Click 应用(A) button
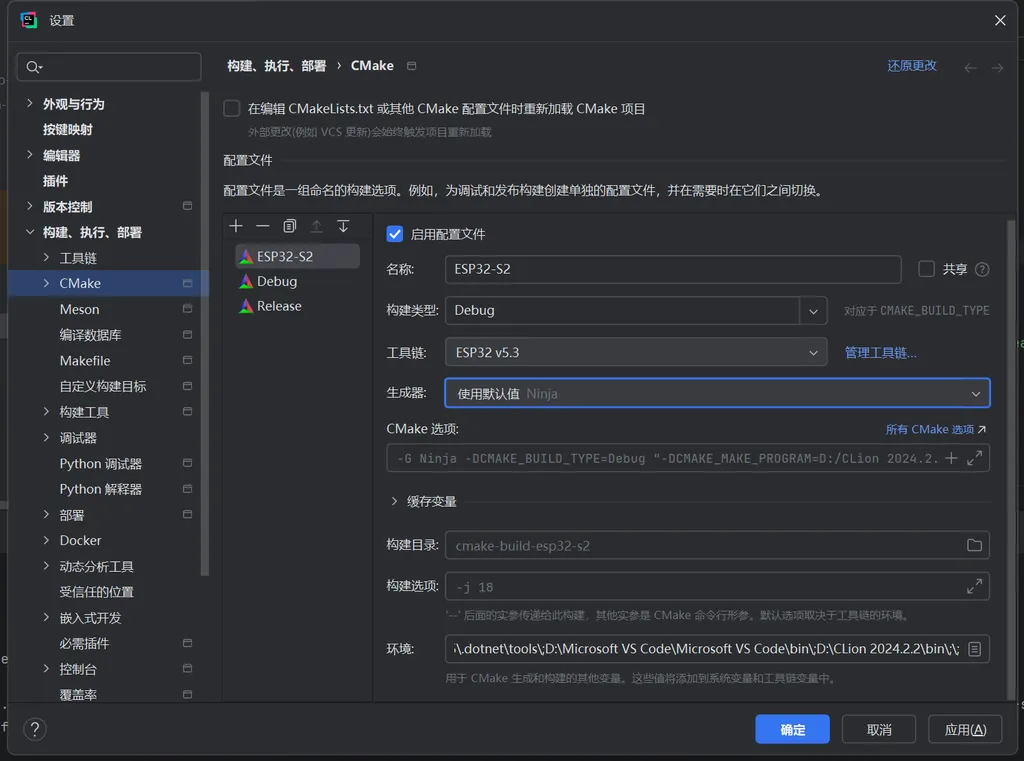1024x761 pixels. (x=965, y=729)
